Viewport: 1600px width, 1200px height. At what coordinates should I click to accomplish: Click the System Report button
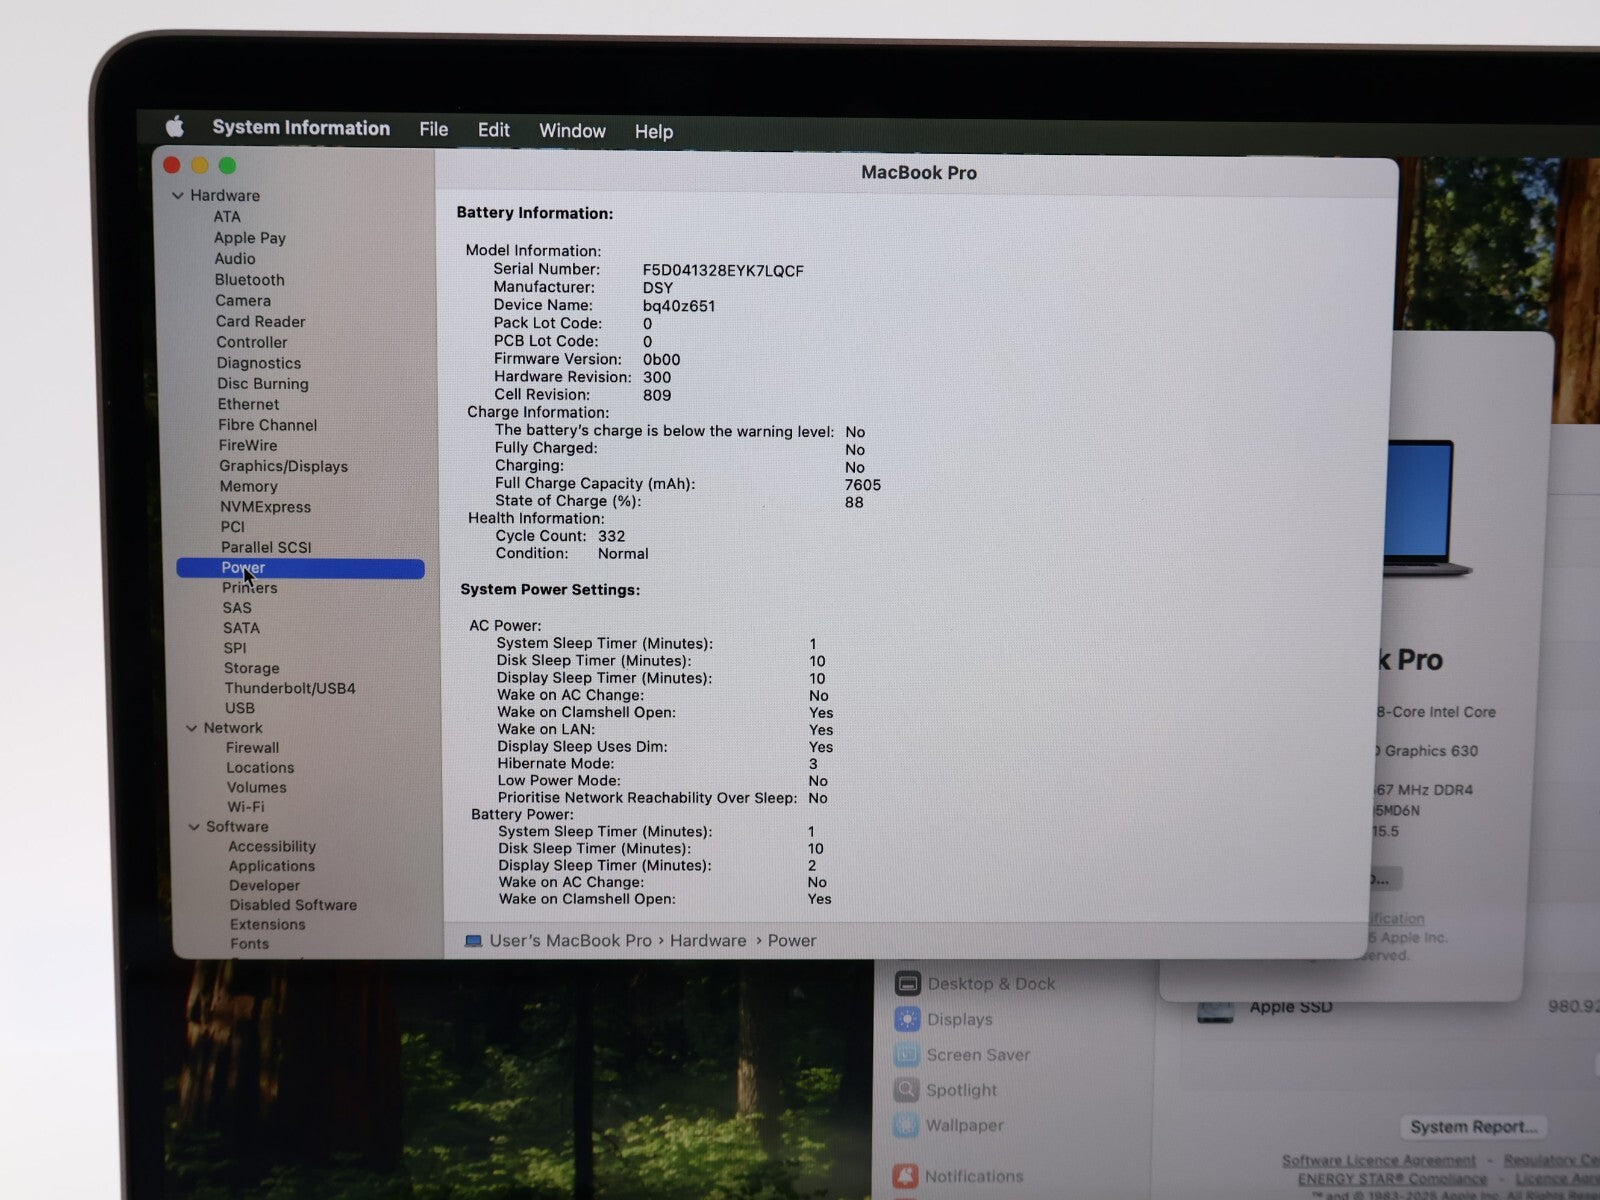click(1473, 1127)
